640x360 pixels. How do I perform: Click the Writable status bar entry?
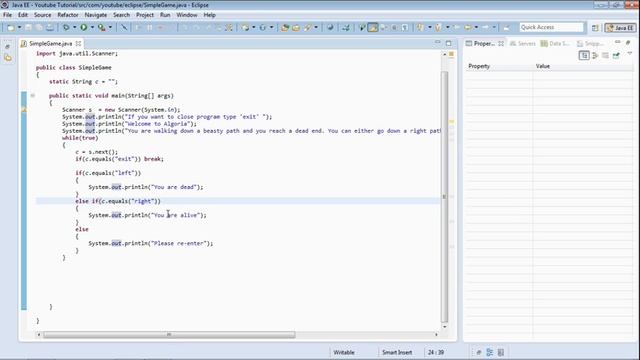tap(344, 352)
